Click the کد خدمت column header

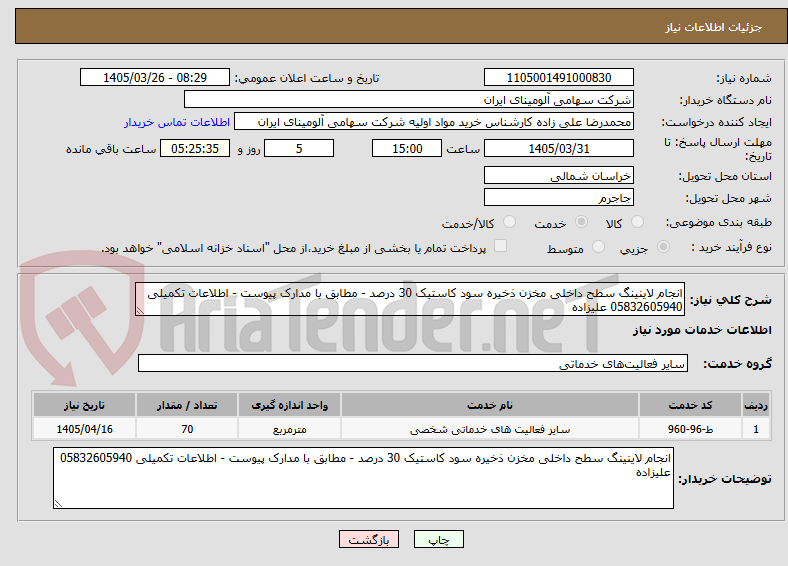tap(690, 405)
